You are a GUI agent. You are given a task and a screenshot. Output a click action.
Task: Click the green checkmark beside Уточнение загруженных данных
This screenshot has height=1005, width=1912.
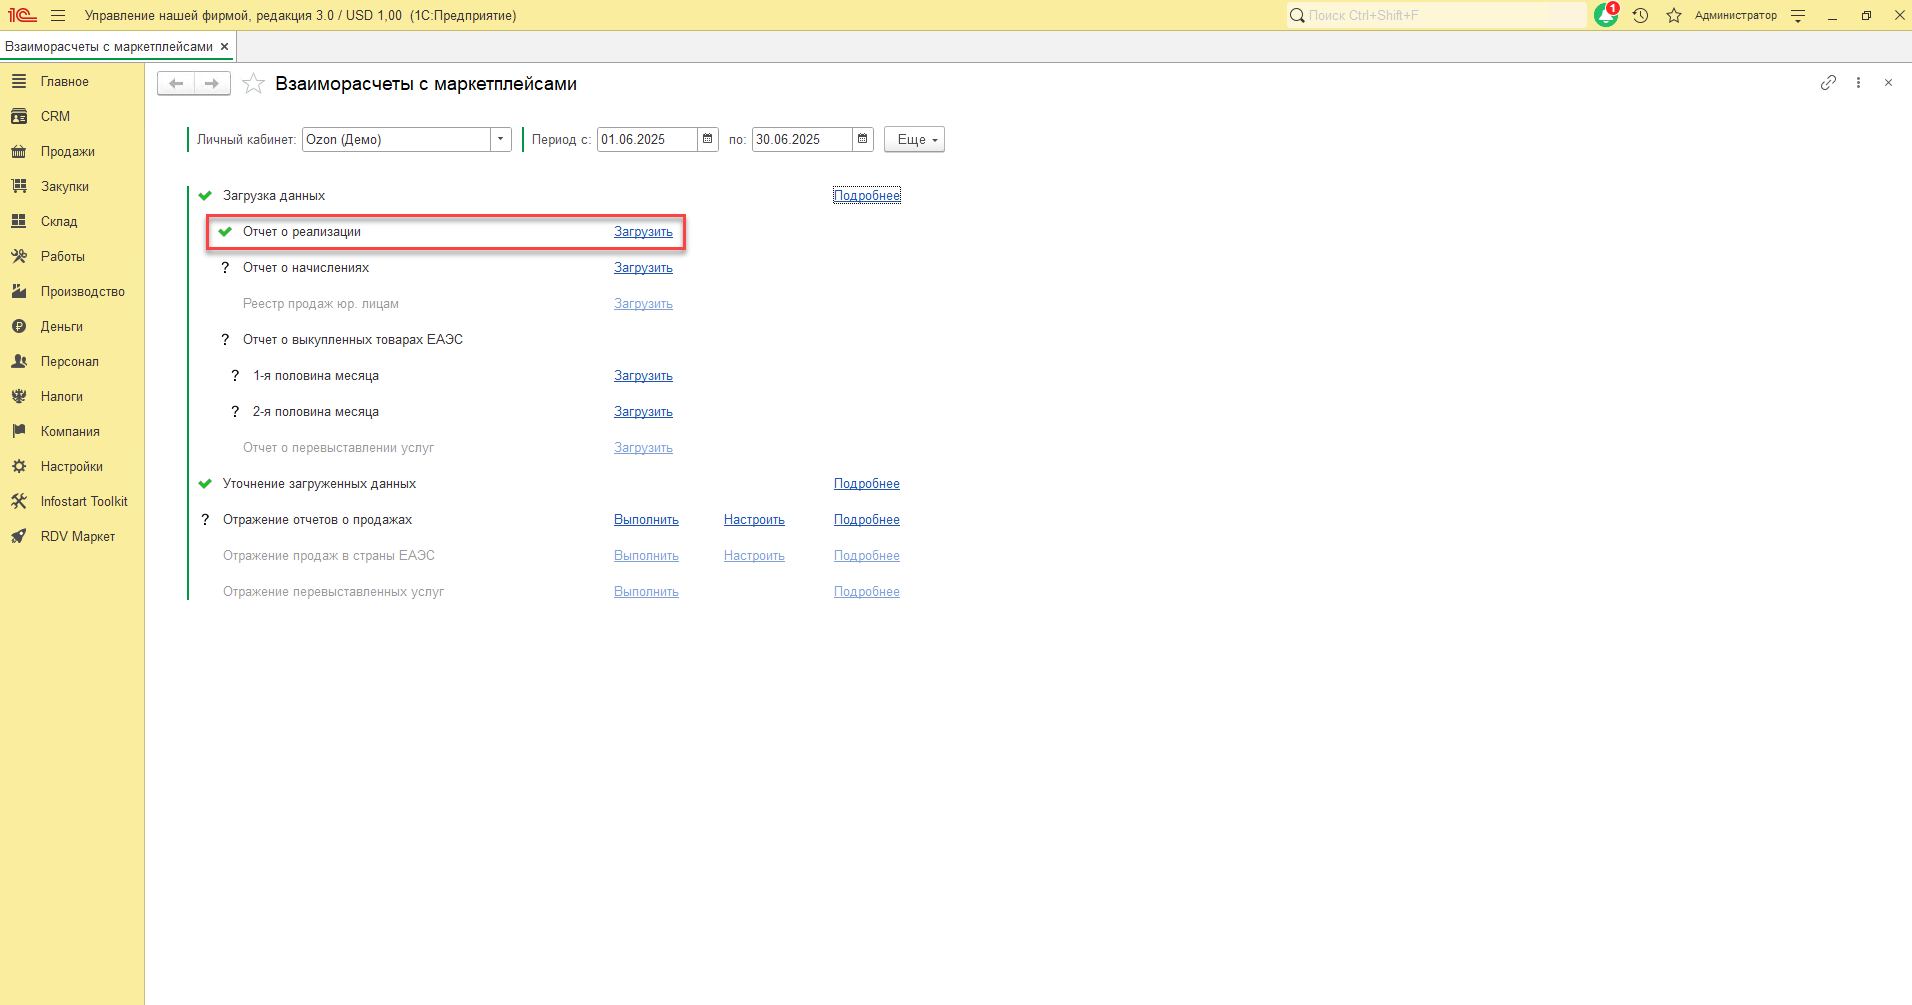click(205, 484)
